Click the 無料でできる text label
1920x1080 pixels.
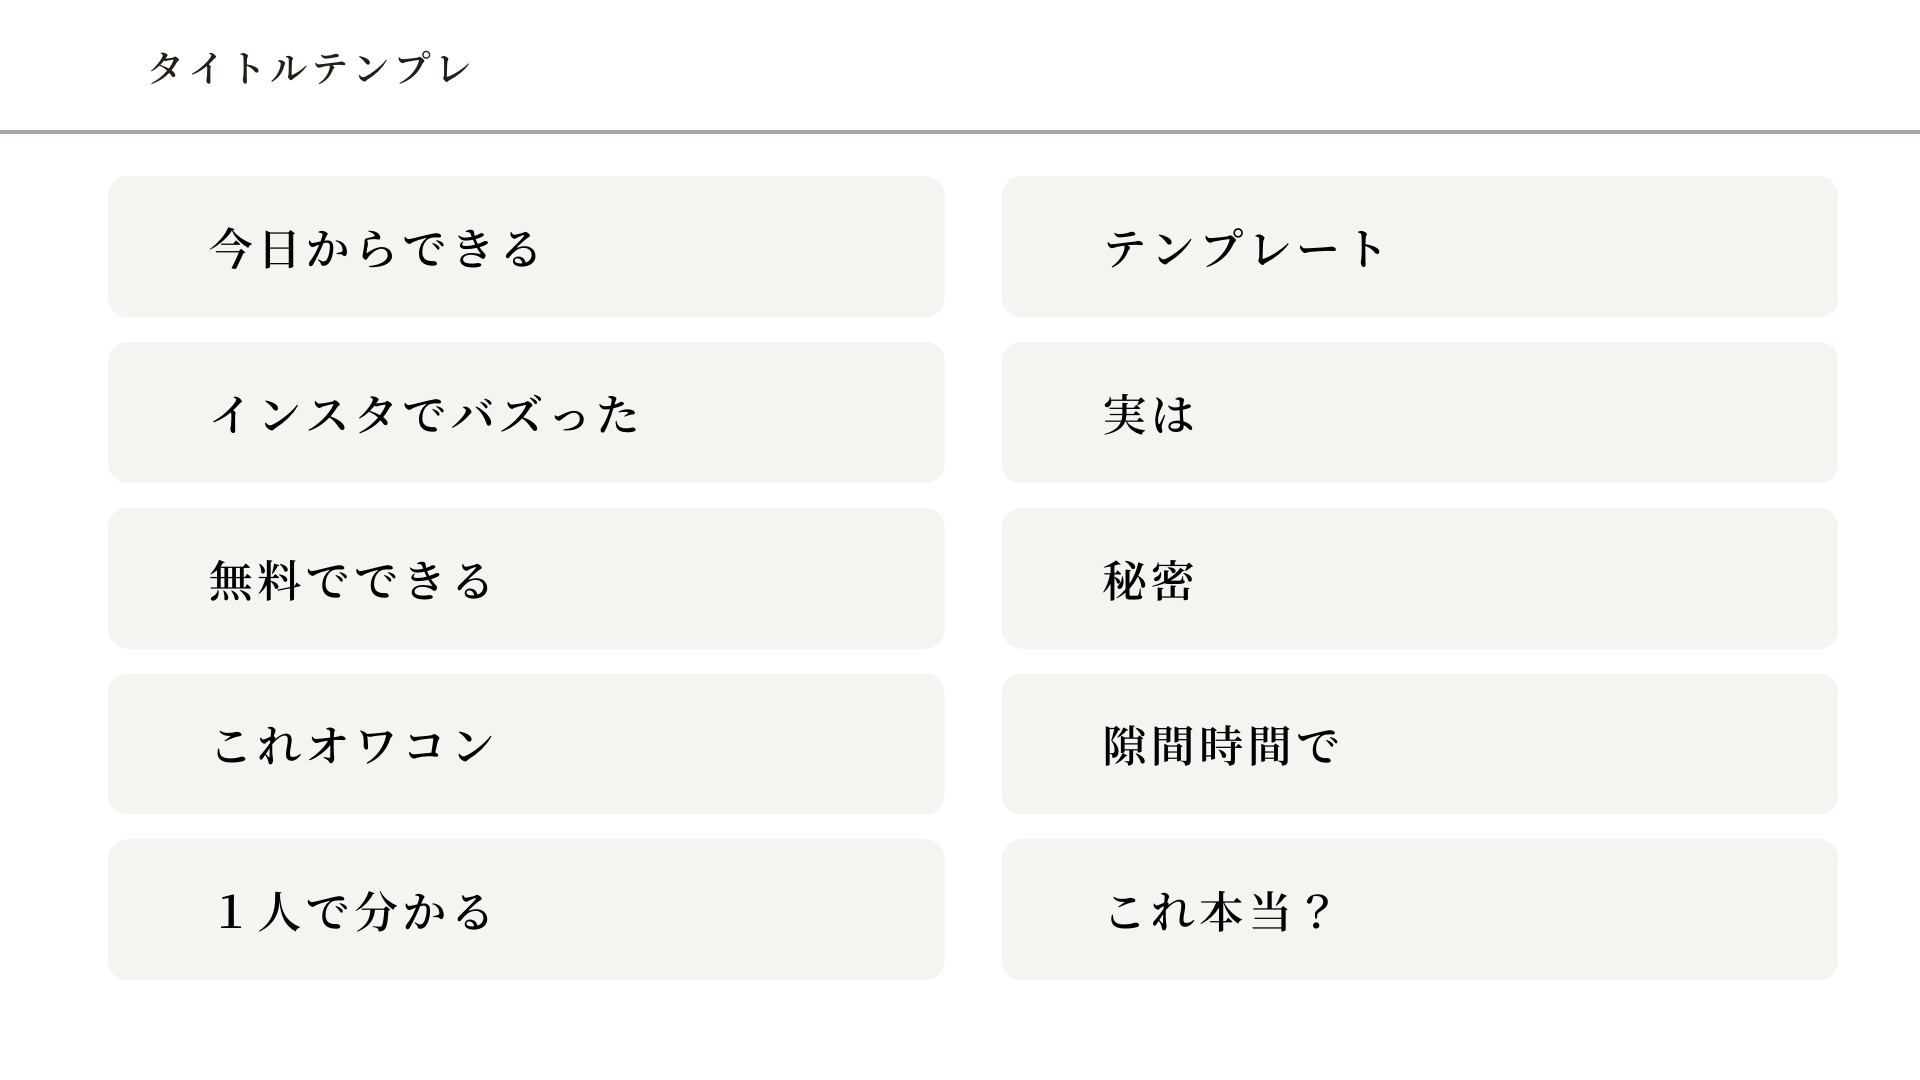coord(351,580)
